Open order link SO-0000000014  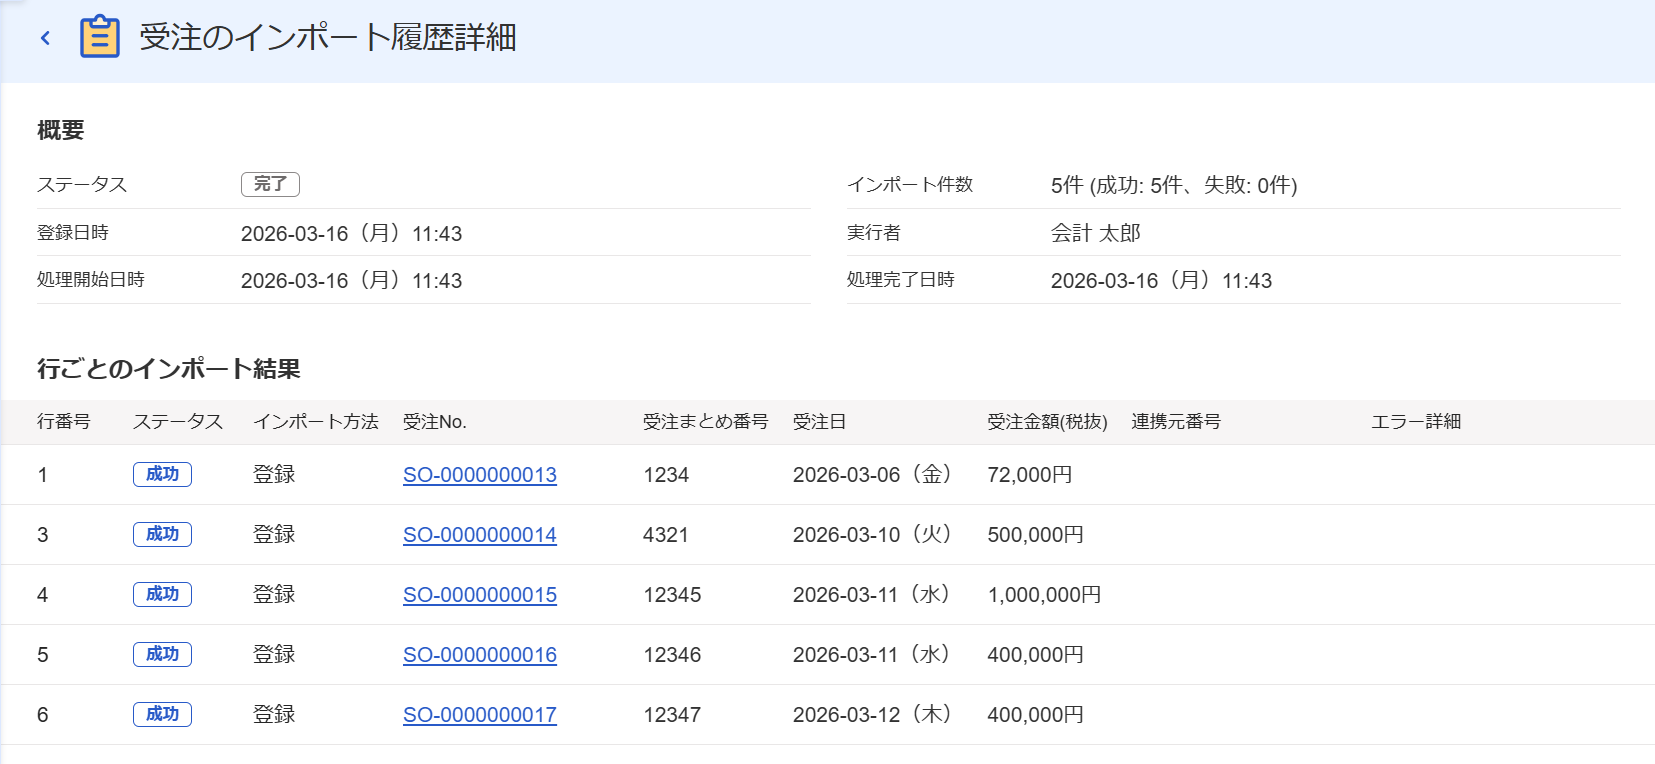[x=480, y=535]
